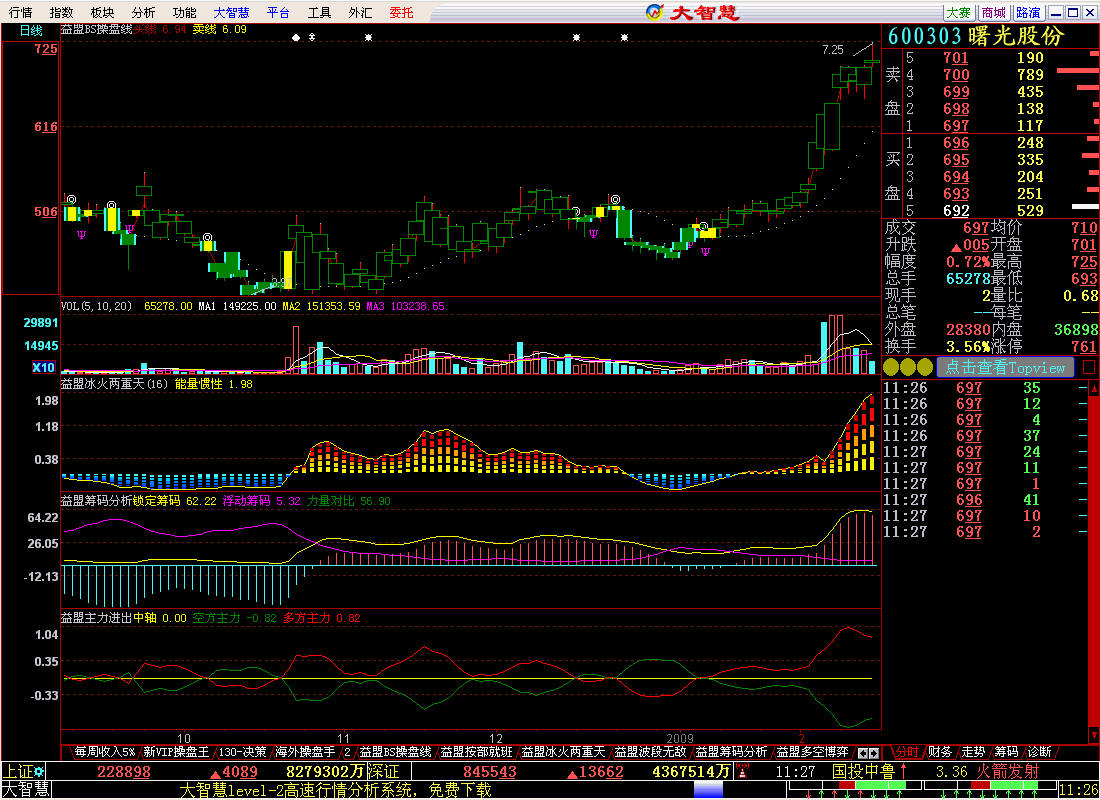
Task: Click the 日线 daily period label
Action: [x=31, y=31]
